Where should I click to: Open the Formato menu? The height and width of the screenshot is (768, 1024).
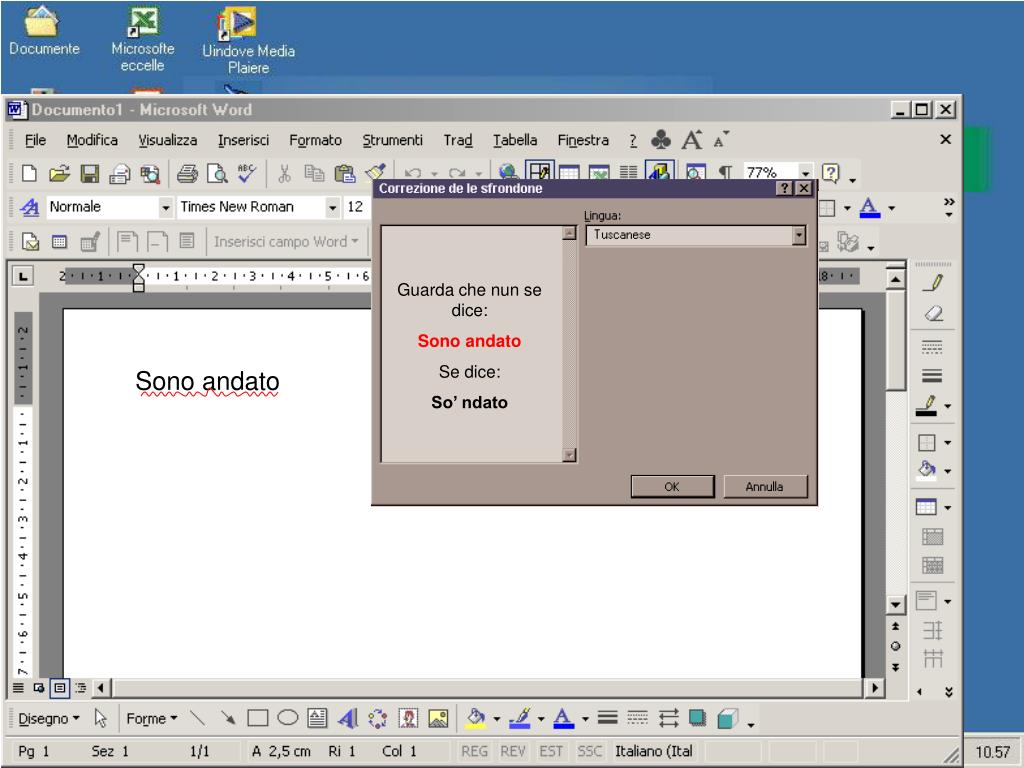pyautogui.click(x=315, y=140)
